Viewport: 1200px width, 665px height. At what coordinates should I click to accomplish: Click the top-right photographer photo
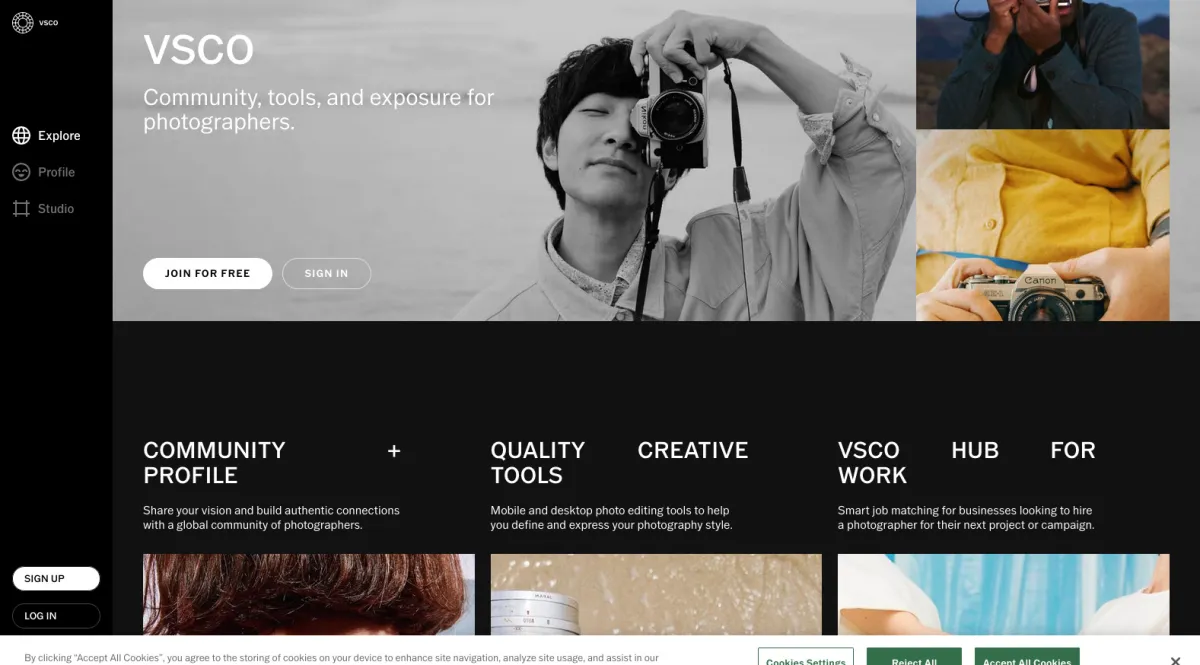[1042, 64]
